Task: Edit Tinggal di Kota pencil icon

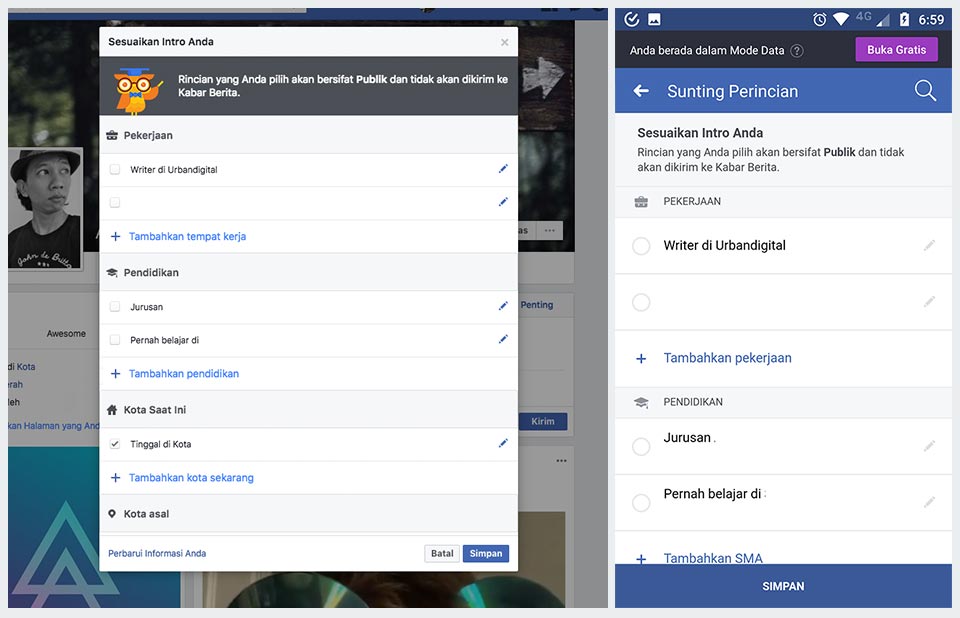Action: [503, 443]
